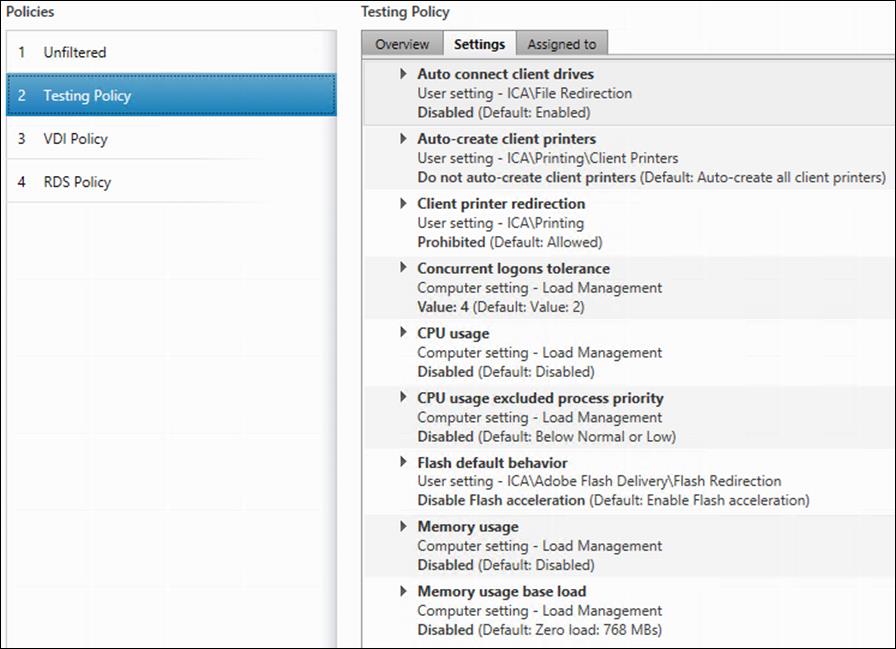This screenshot has height=649, width=896.
Task: Switch to the Overview tab
Action: tap(402, 43)
